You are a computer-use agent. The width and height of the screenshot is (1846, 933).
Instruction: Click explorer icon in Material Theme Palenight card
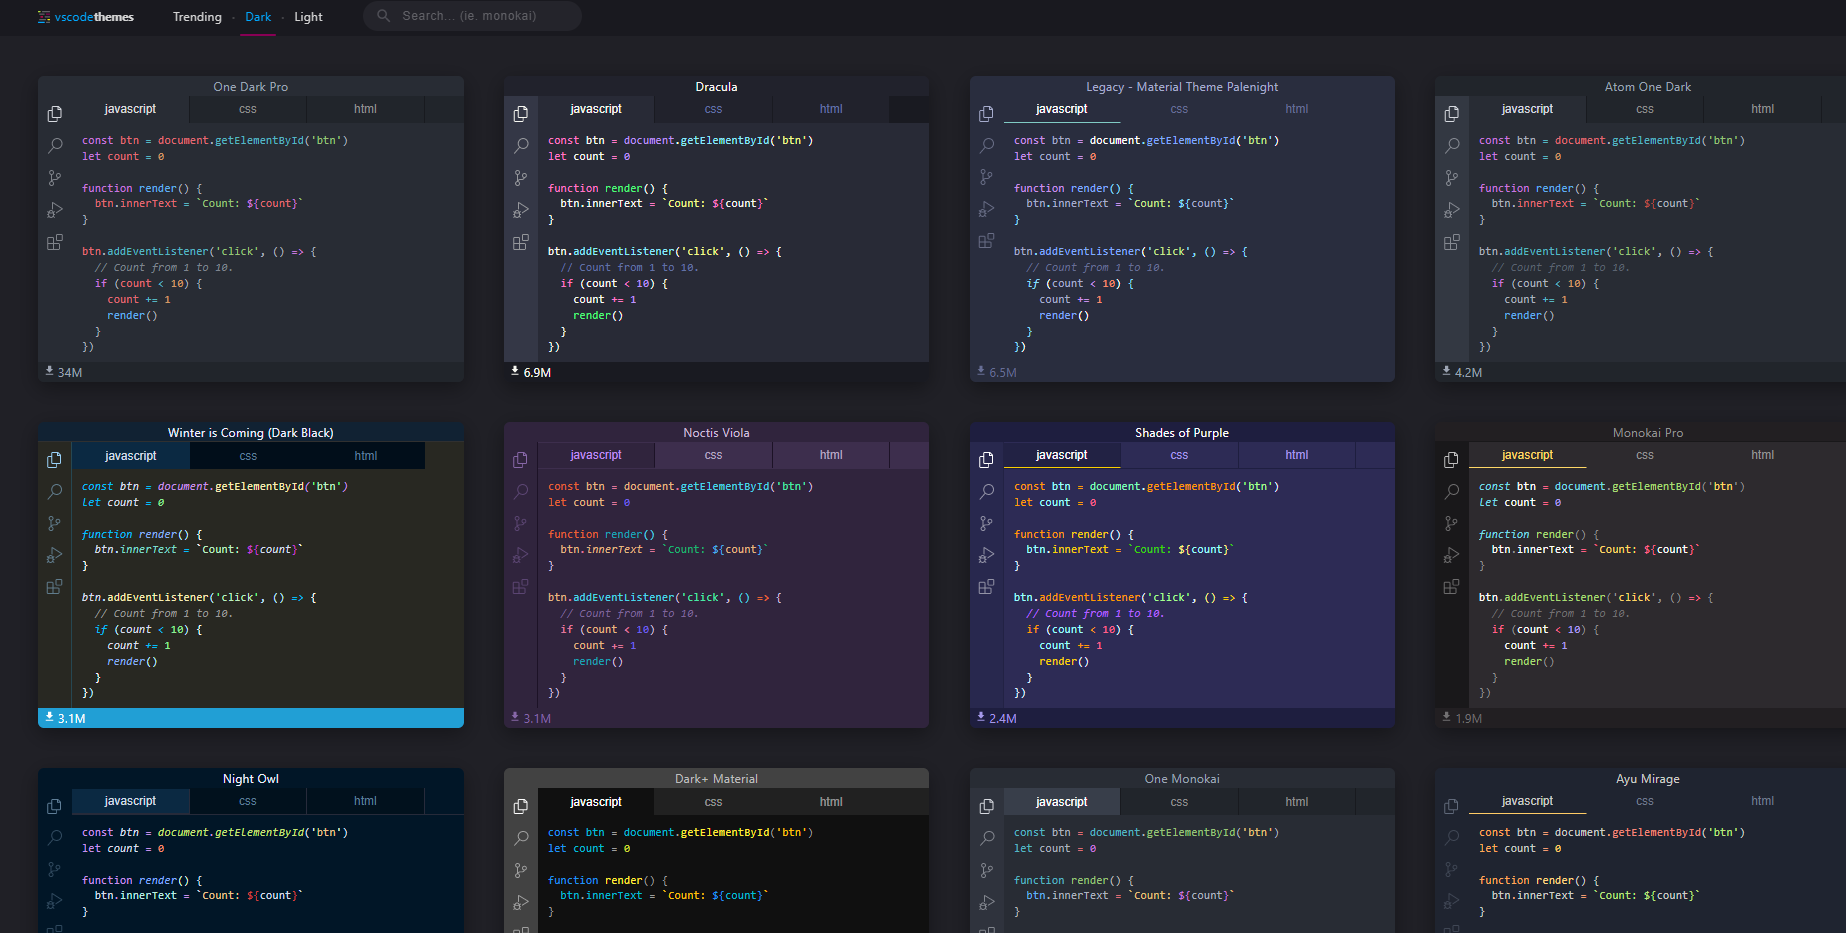coord(986,114)
